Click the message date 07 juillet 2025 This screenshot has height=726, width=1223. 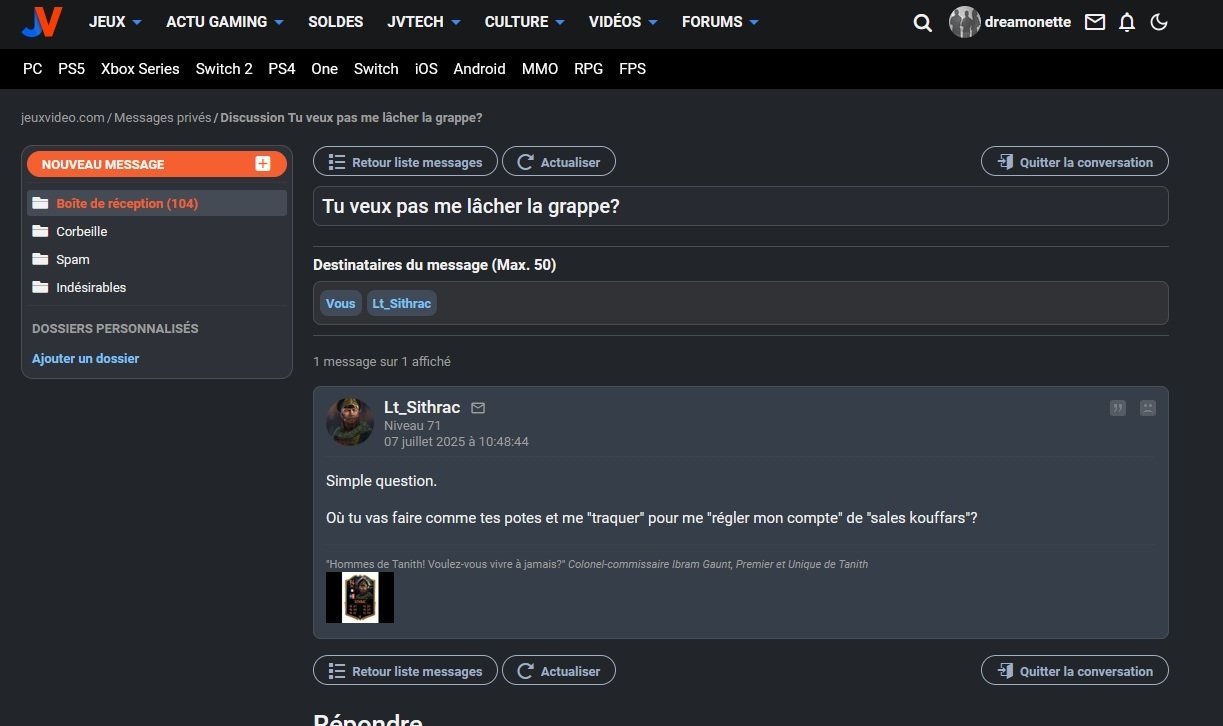click(456, 441)
